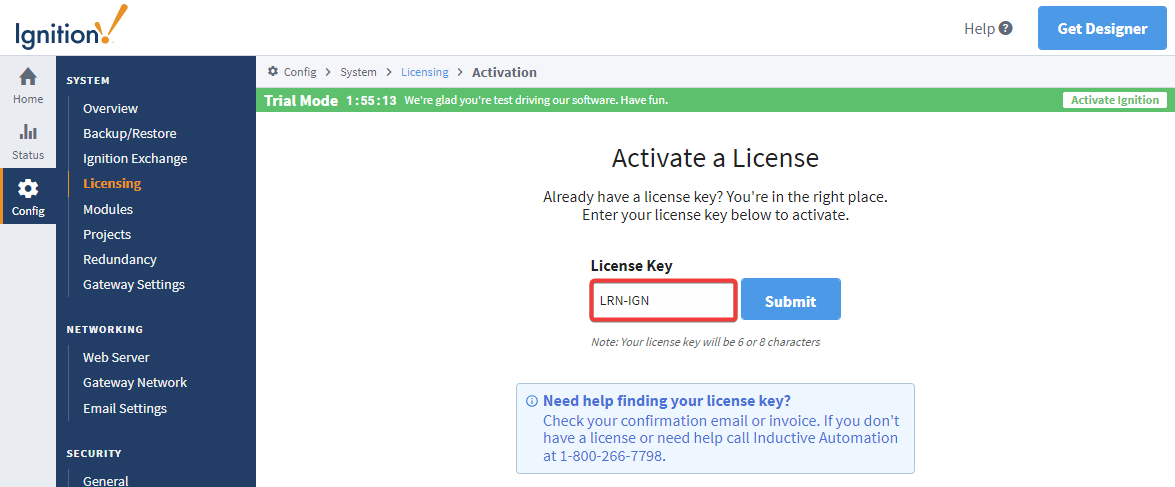Open Modules settings
The image size is (1175, 487).
pos(108,209)
